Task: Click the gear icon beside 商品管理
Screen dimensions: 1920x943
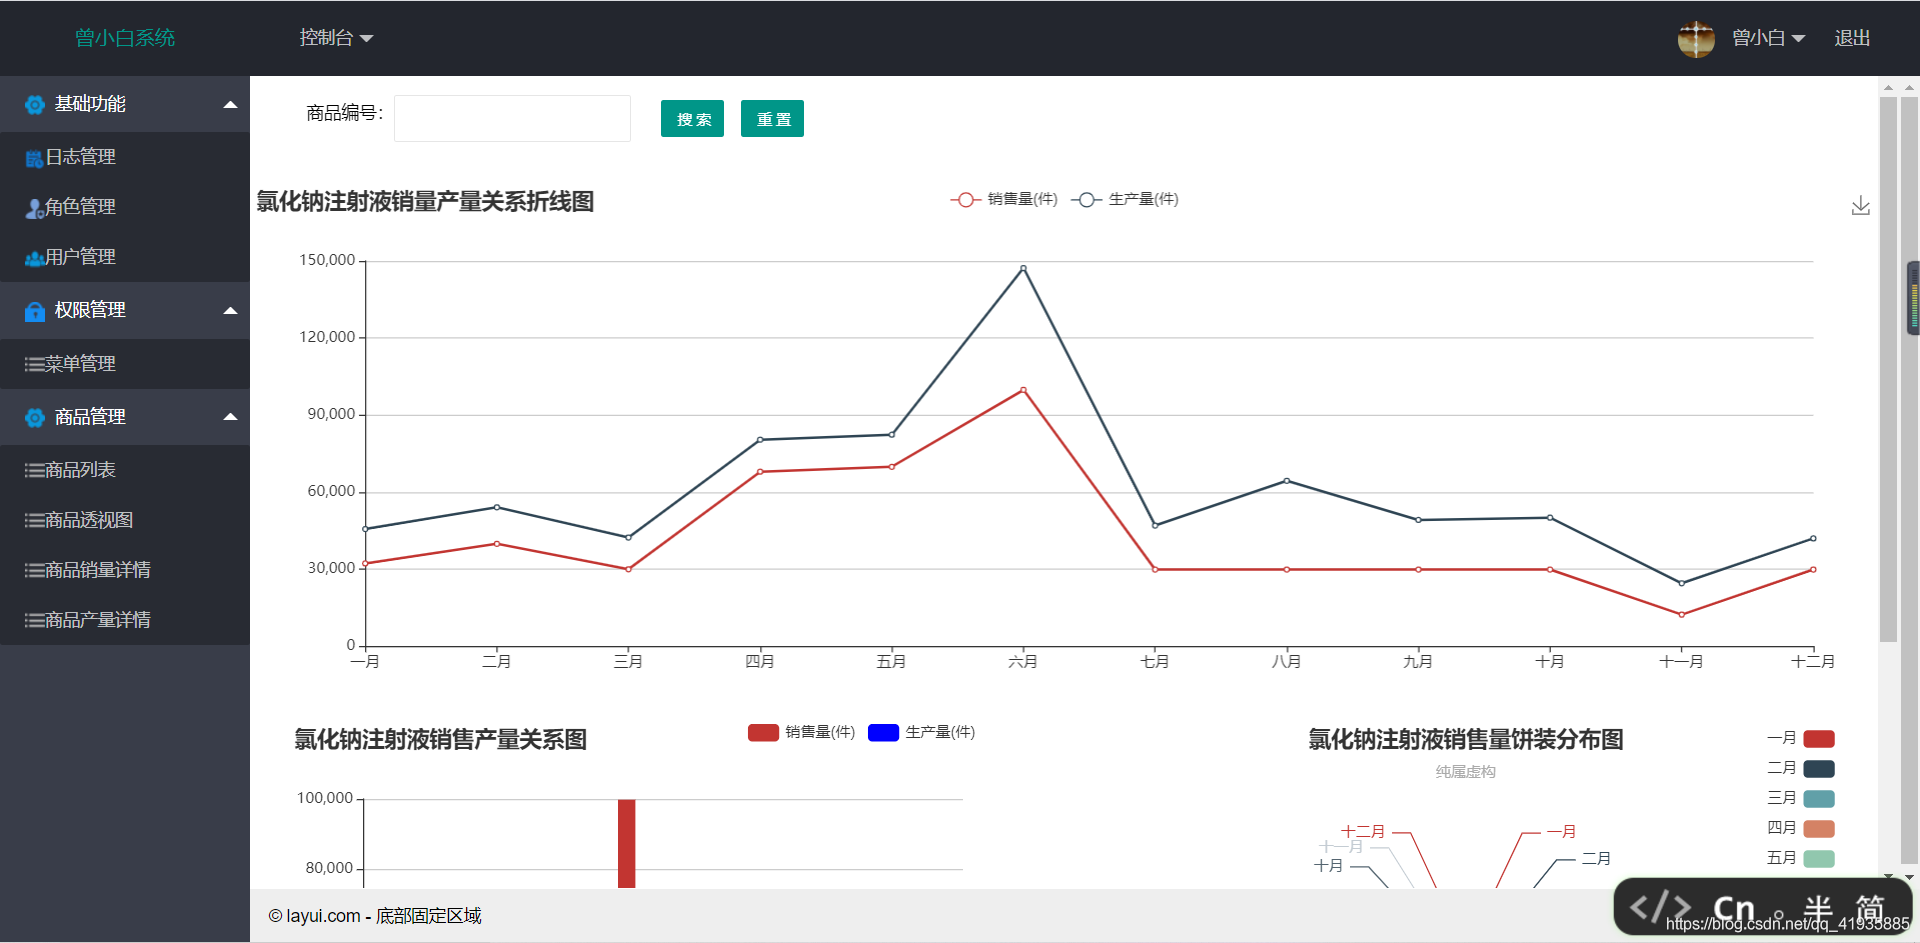Action: coord(35,417)
